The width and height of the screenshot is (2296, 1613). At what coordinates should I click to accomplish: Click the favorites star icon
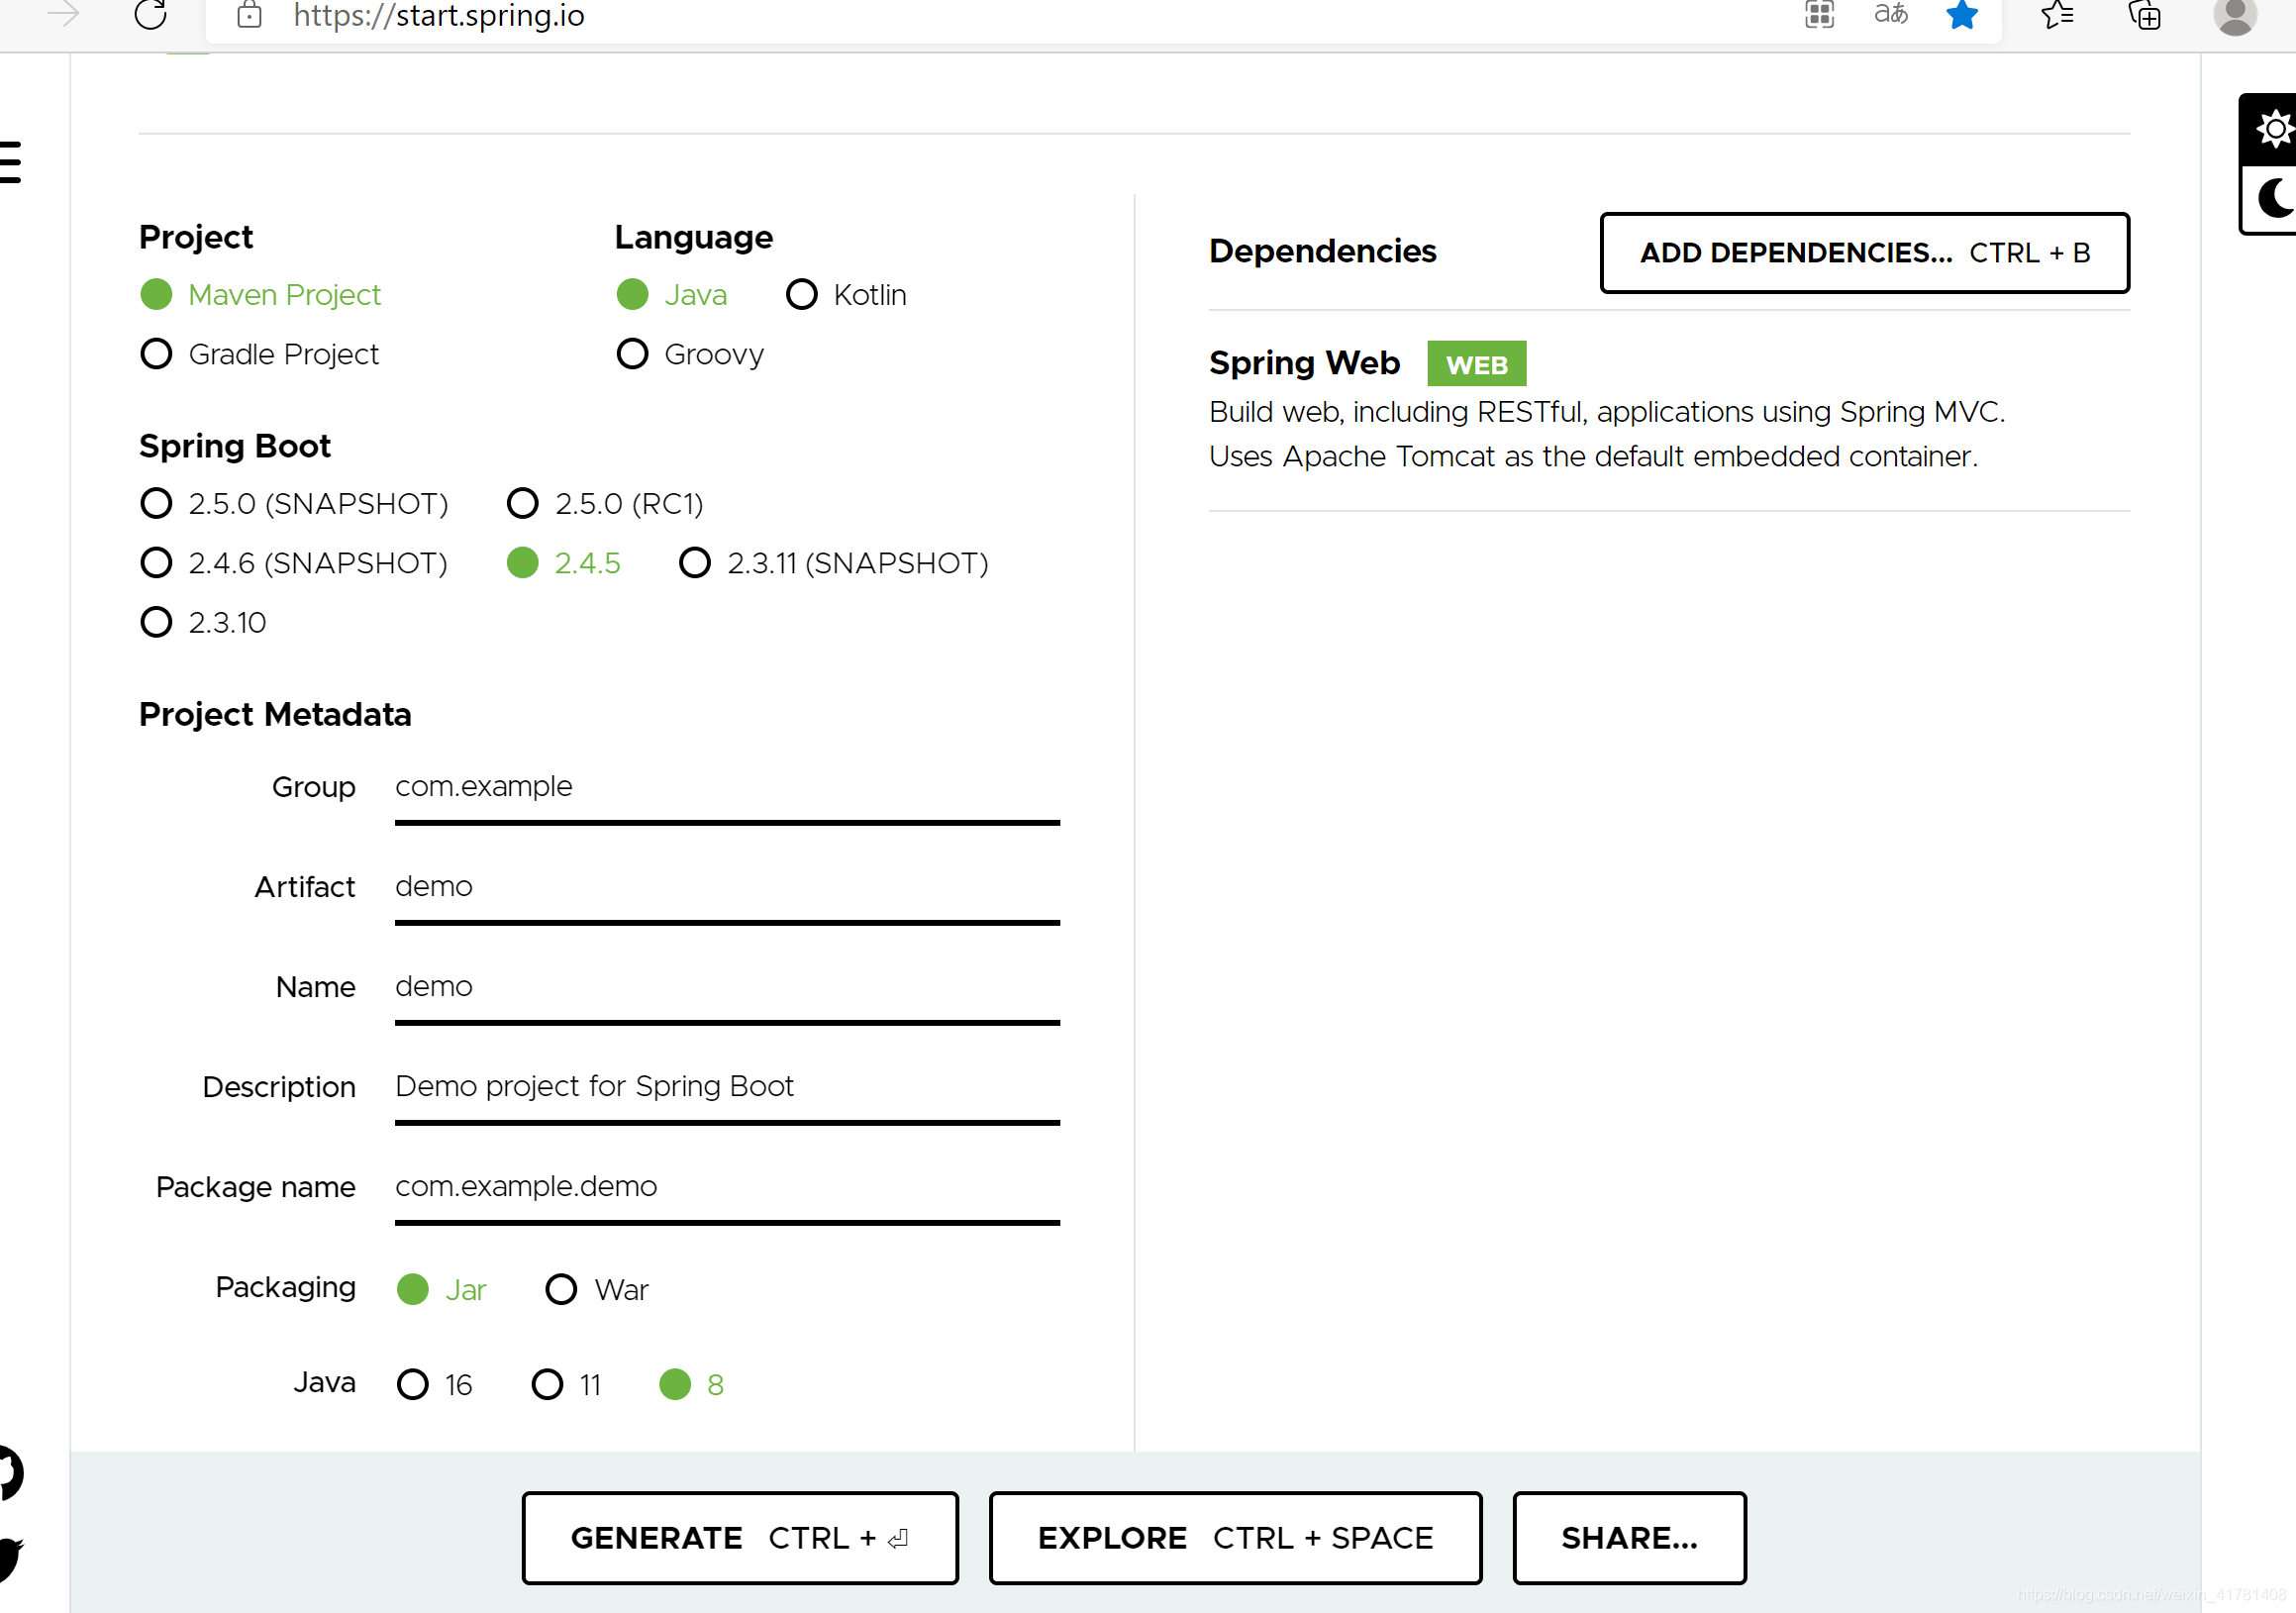click(1962, 14)
